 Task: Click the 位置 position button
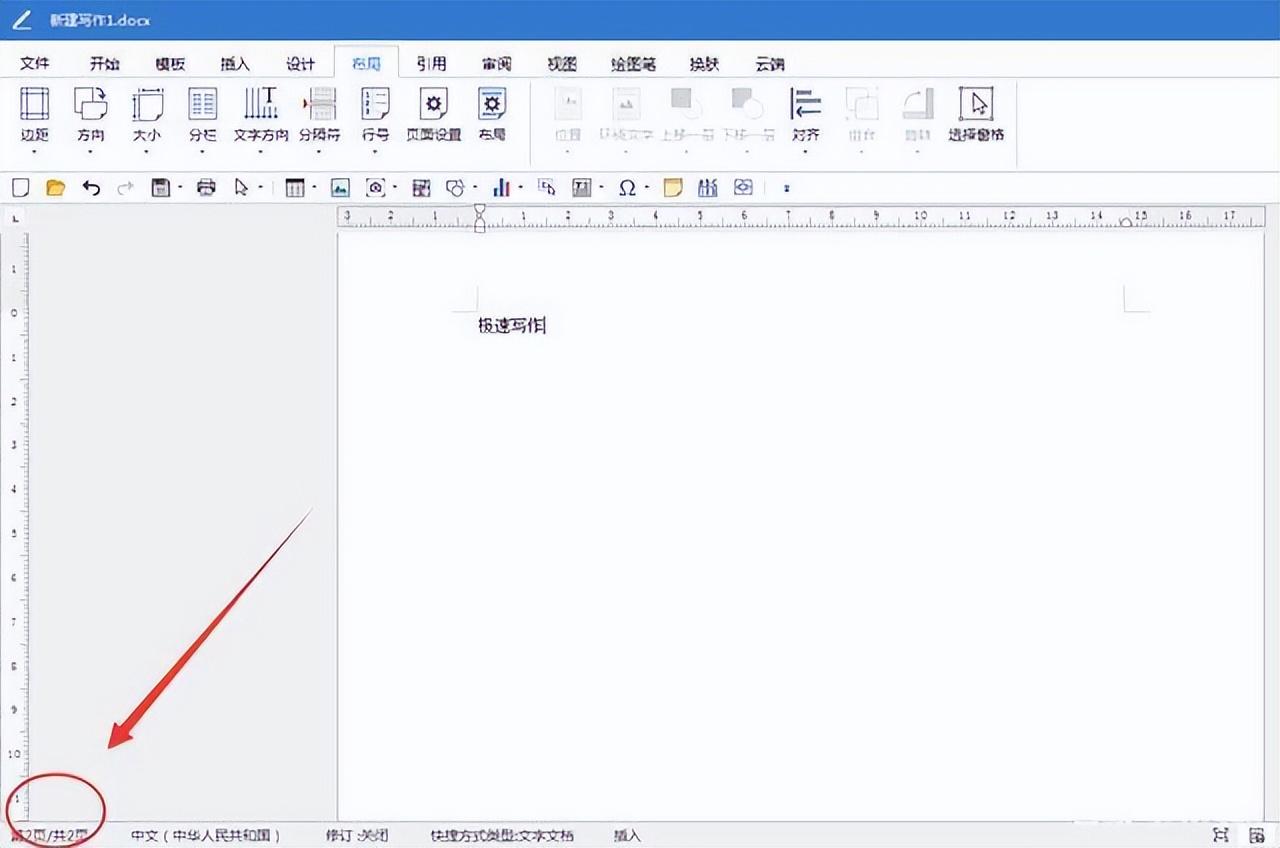pos(568,118)
